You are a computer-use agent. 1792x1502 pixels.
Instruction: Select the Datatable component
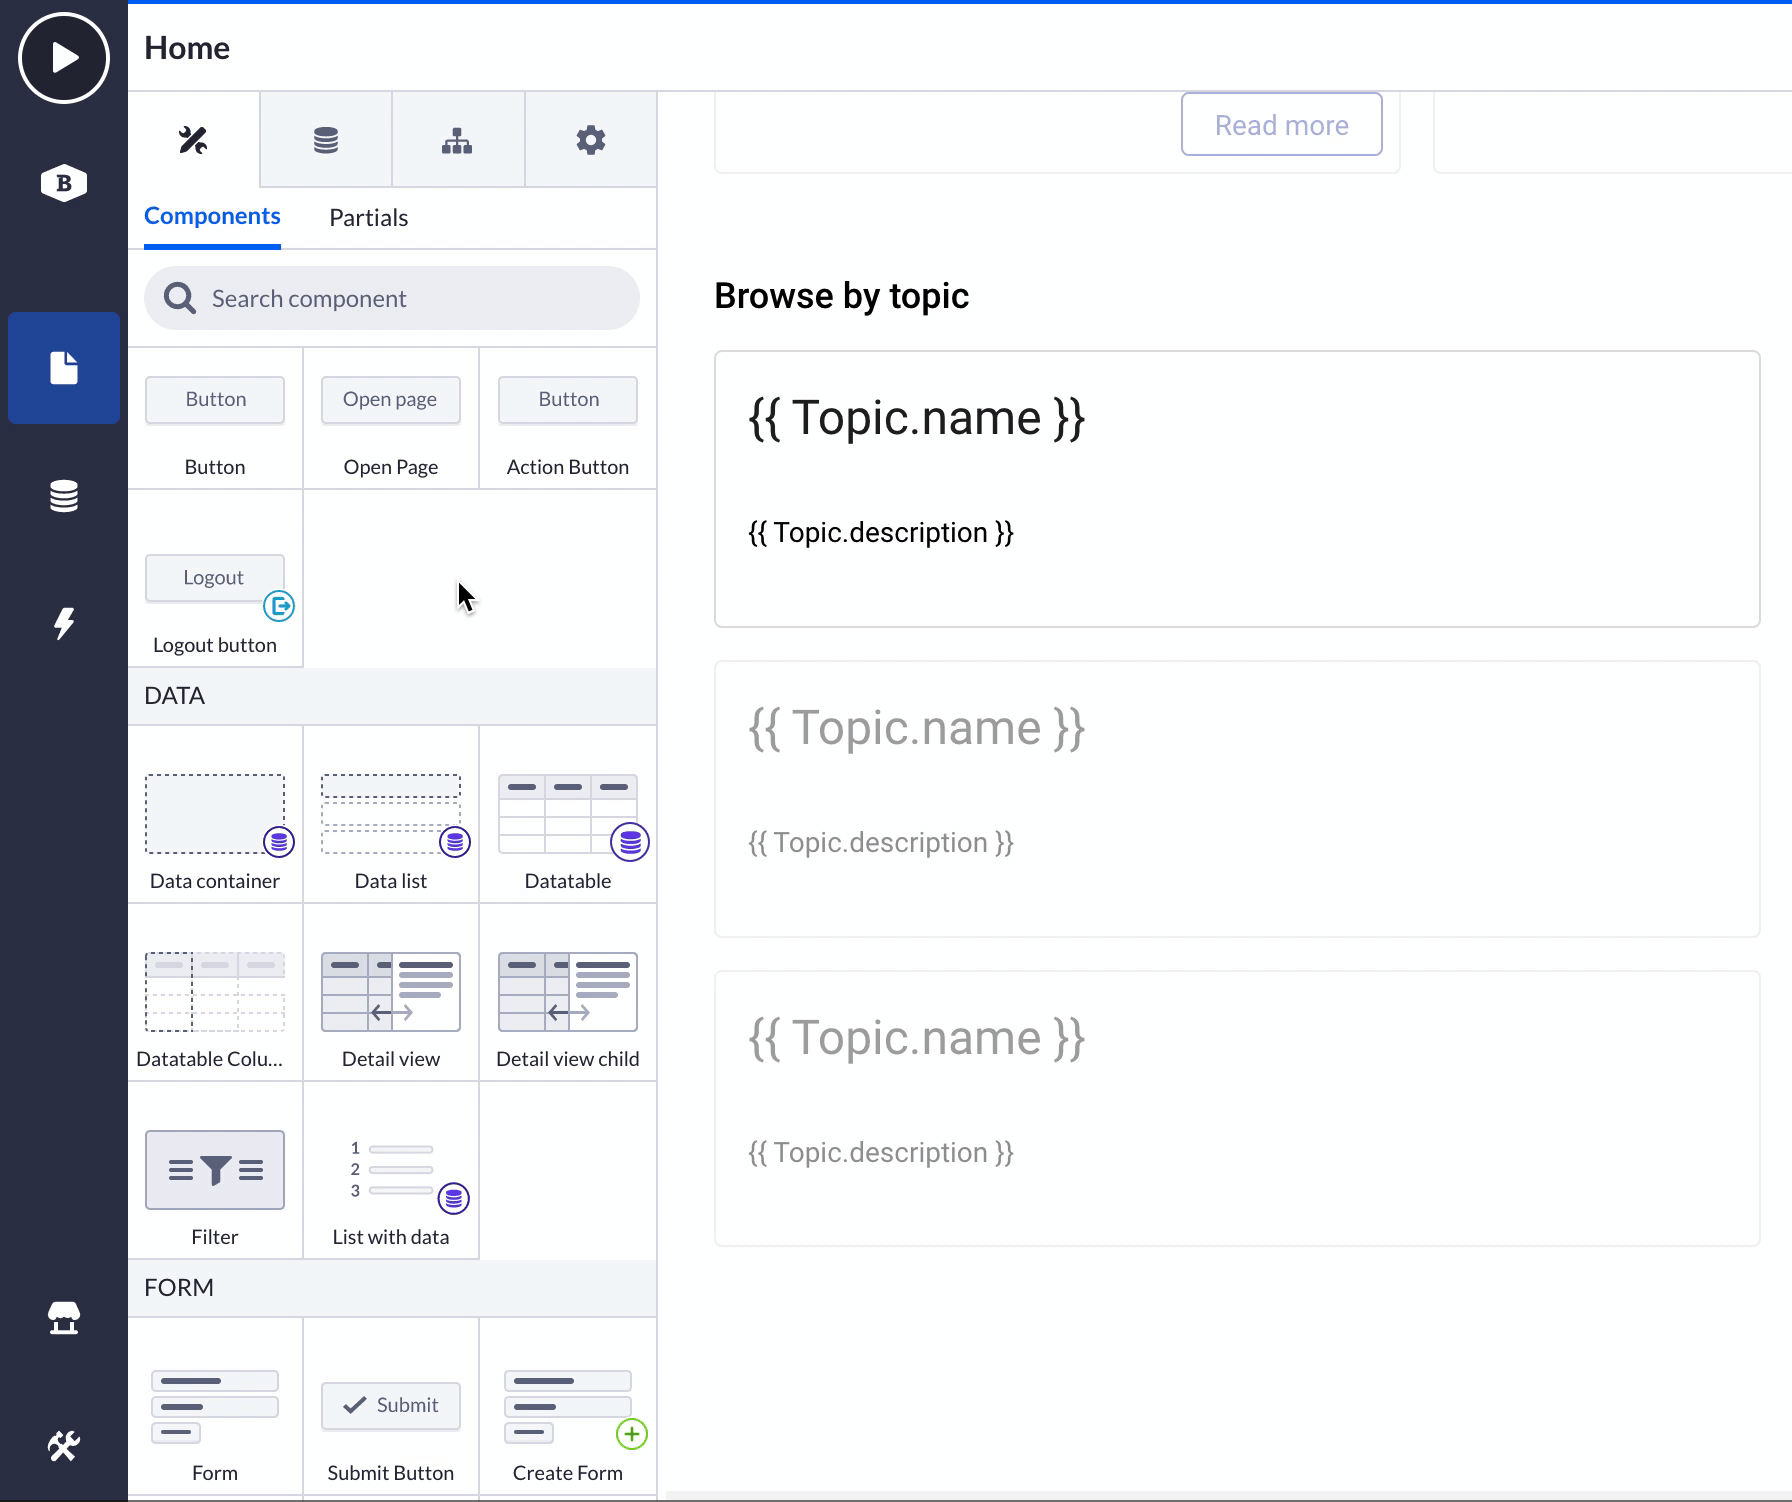point(568,815)
